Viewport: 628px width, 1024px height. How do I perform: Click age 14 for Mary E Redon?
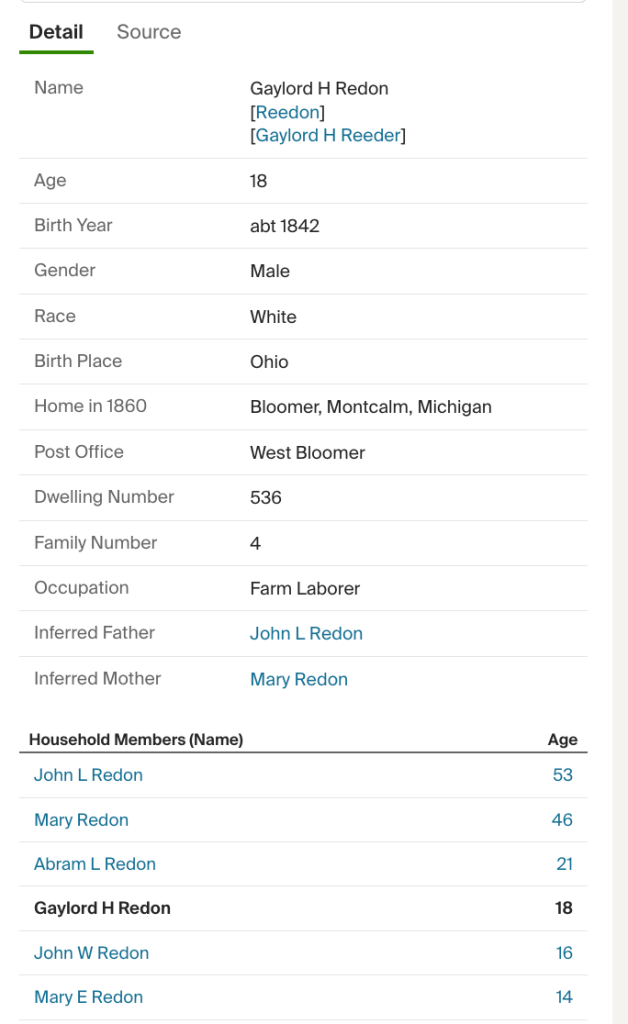click(x=564, y=997)
